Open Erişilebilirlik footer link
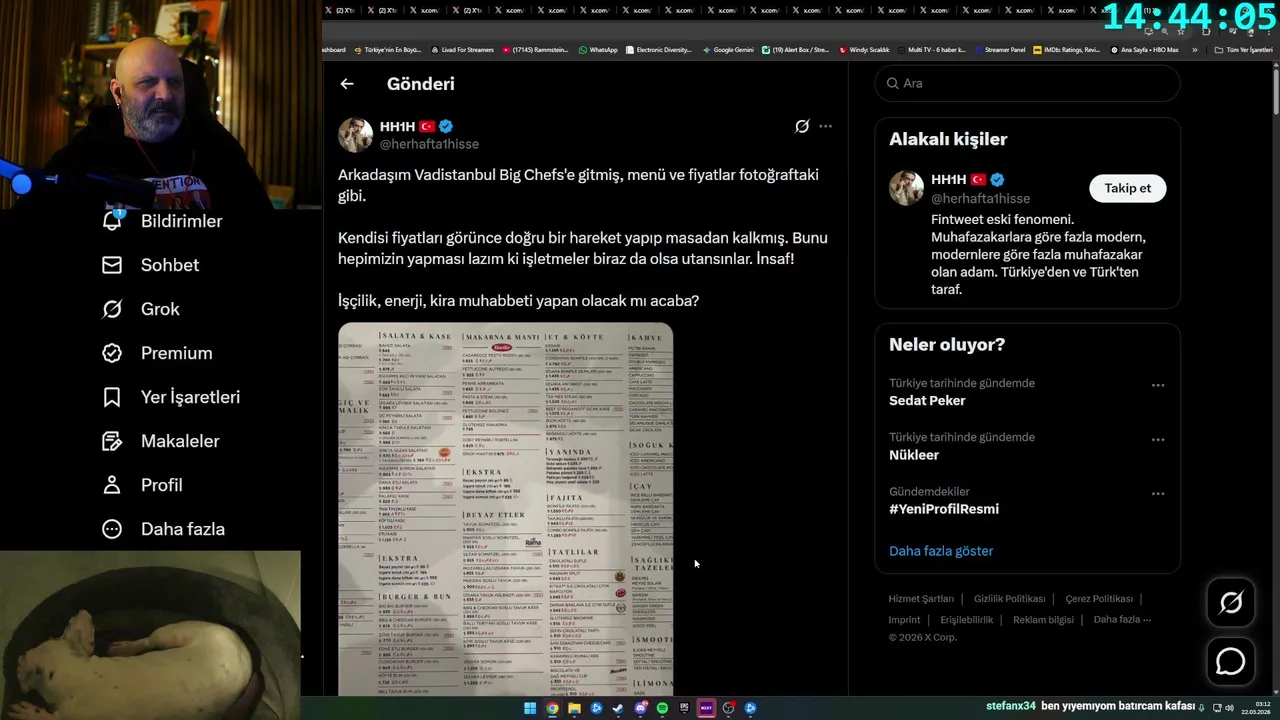Image resolution: width=1280 pixels, height=720 pixels. (967, 619)
